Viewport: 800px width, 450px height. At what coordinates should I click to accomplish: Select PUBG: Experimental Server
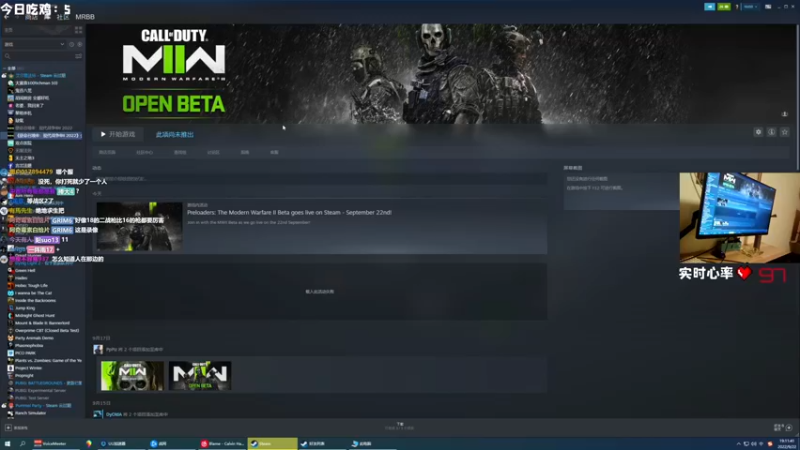tap(40, 390)
